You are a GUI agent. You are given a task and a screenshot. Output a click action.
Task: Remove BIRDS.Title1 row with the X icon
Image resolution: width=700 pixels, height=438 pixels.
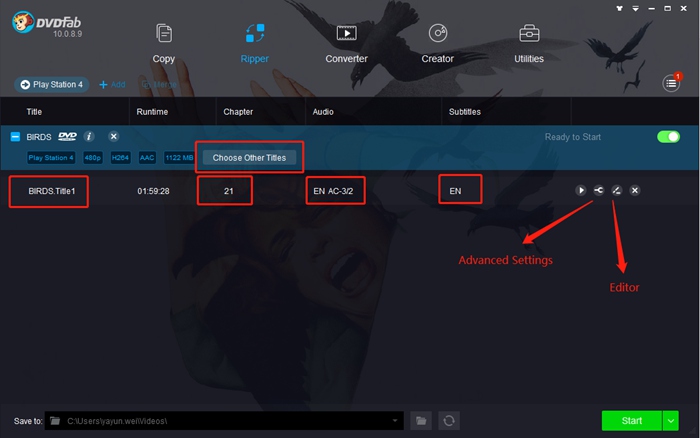pos(634,191)
